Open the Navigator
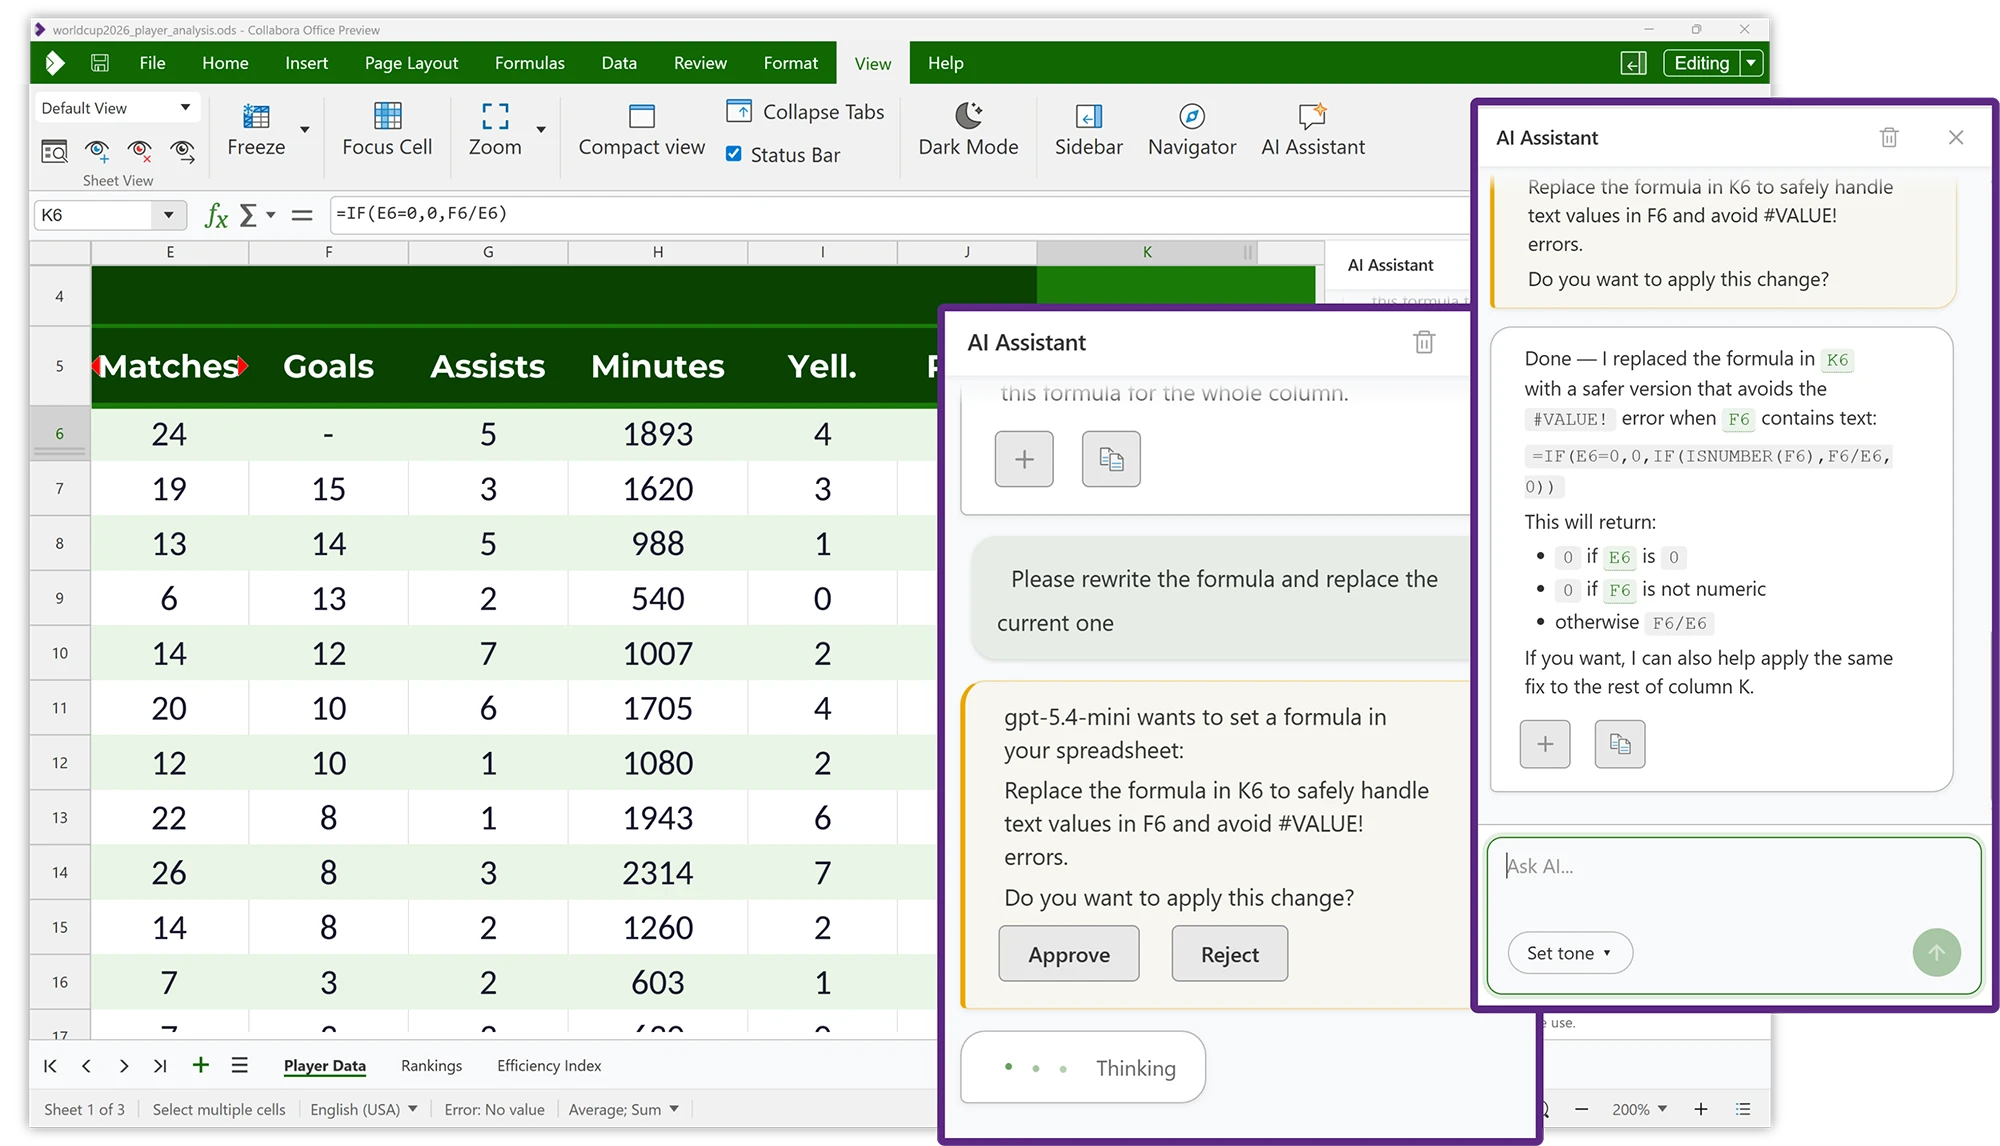This screenshot has height=1146, width=2000. [x=1192, y=130]
